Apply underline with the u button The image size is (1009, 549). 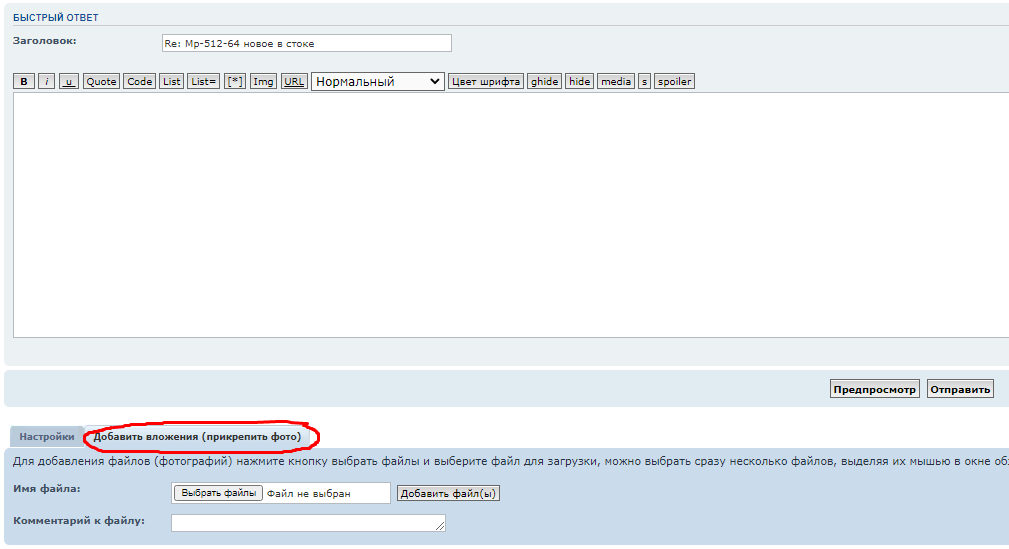pos(69,82)
